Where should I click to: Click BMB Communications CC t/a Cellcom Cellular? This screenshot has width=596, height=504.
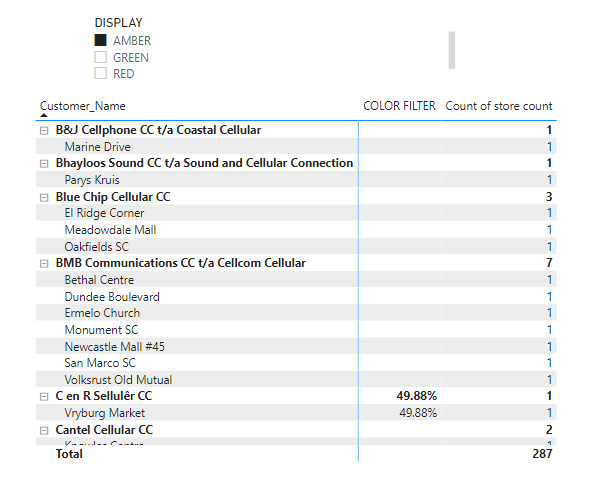(x=181, y=263)
